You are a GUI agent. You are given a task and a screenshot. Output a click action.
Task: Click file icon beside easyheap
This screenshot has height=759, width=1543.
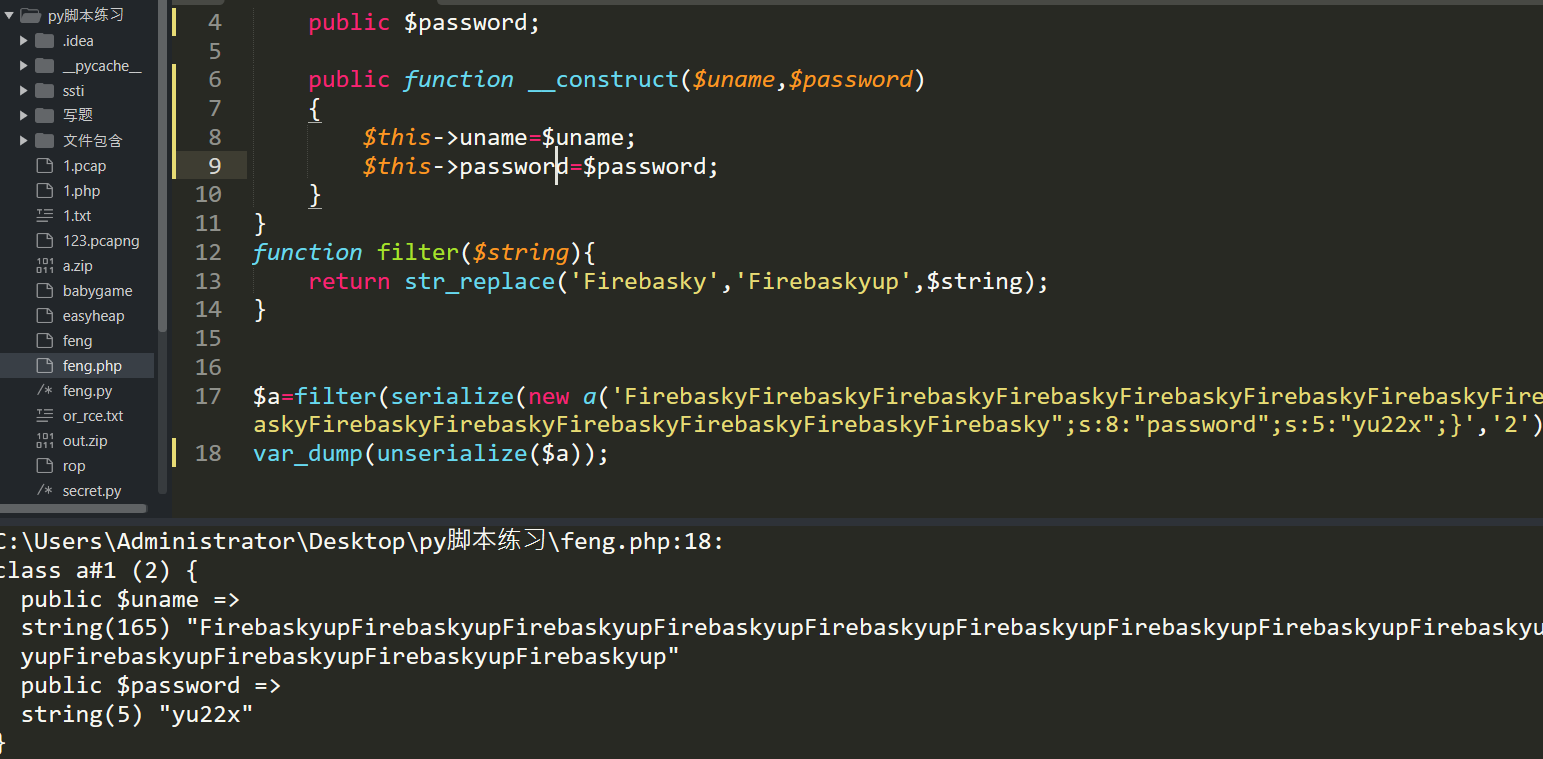click(x=44, y=315)
